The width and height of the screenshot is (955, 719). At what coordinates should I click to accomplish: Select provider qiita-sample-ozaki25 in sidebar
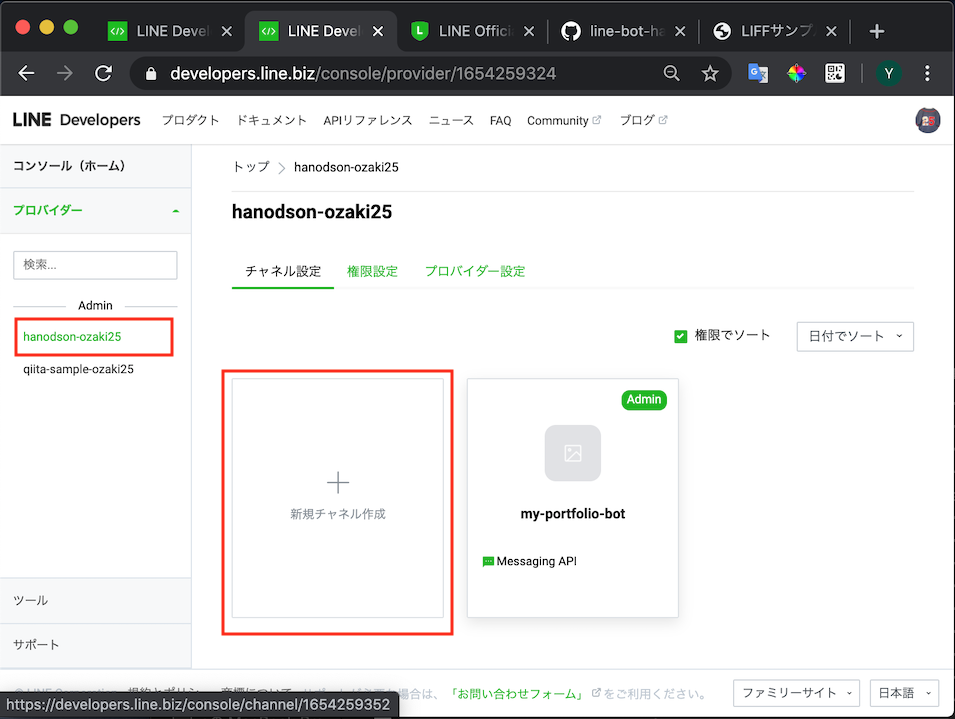click(x=78, y=369)
